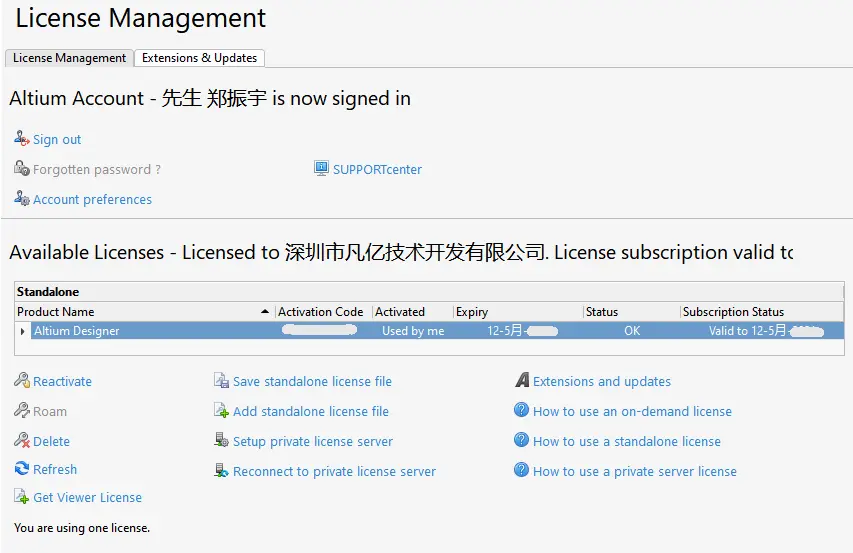The image size is (853, 553).
Task: Click the Refresh link
Action: point(55,469)
